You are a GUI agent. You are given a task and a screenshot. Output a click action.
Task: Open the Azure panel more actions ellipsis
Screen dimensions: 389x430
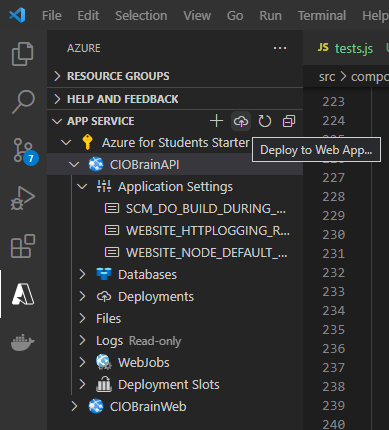280,48
